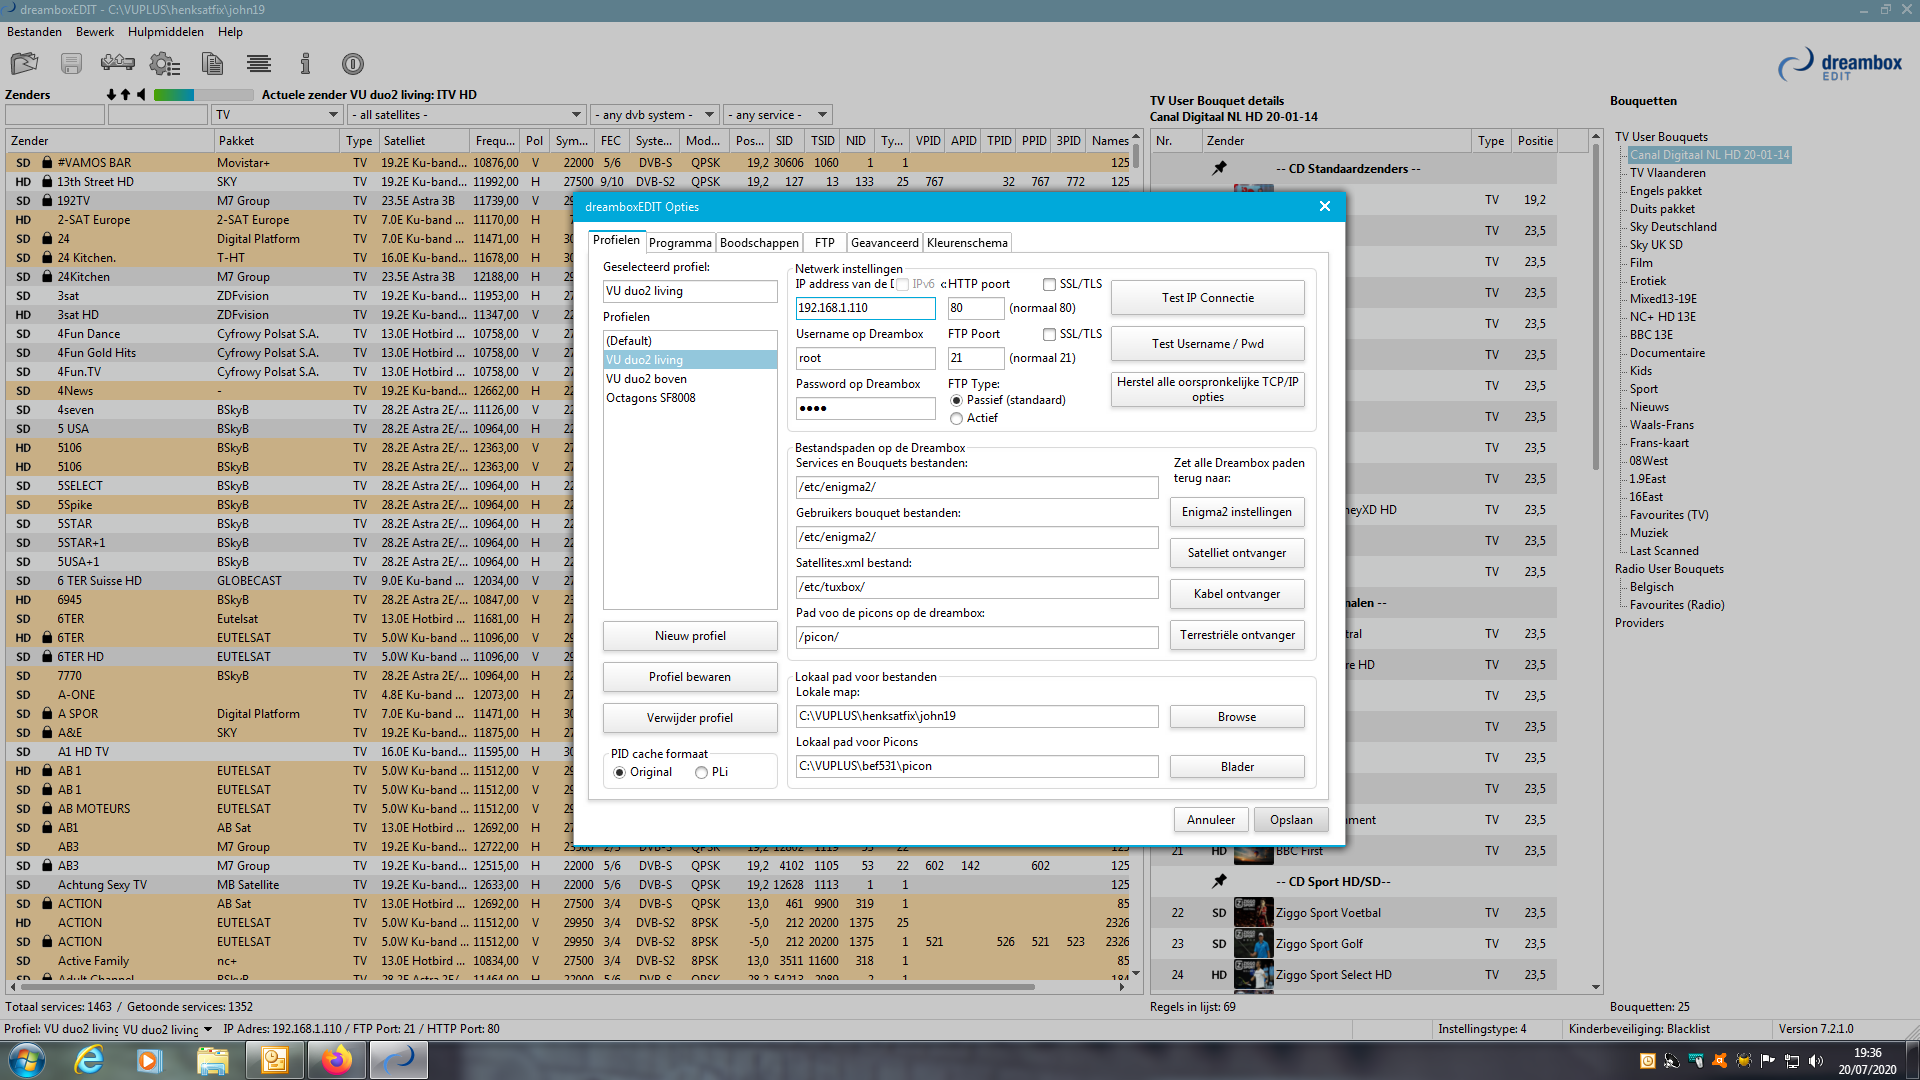The image size is (1920, 1080).
Task: Open the TV service type dropdown
Action: tap(333, 115)
